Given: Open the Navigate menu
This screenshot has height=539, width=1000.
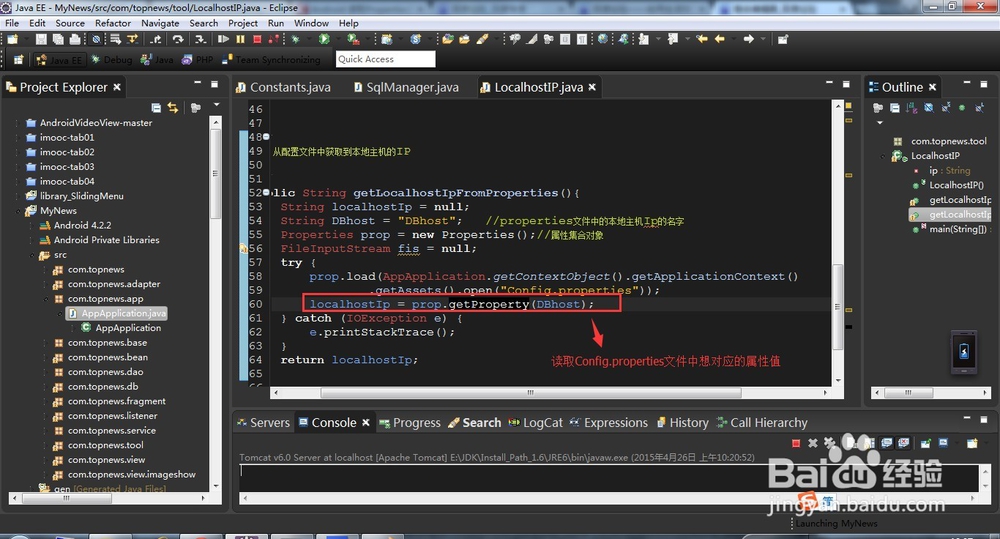Looking at the screenshot, I should [160, 23].
